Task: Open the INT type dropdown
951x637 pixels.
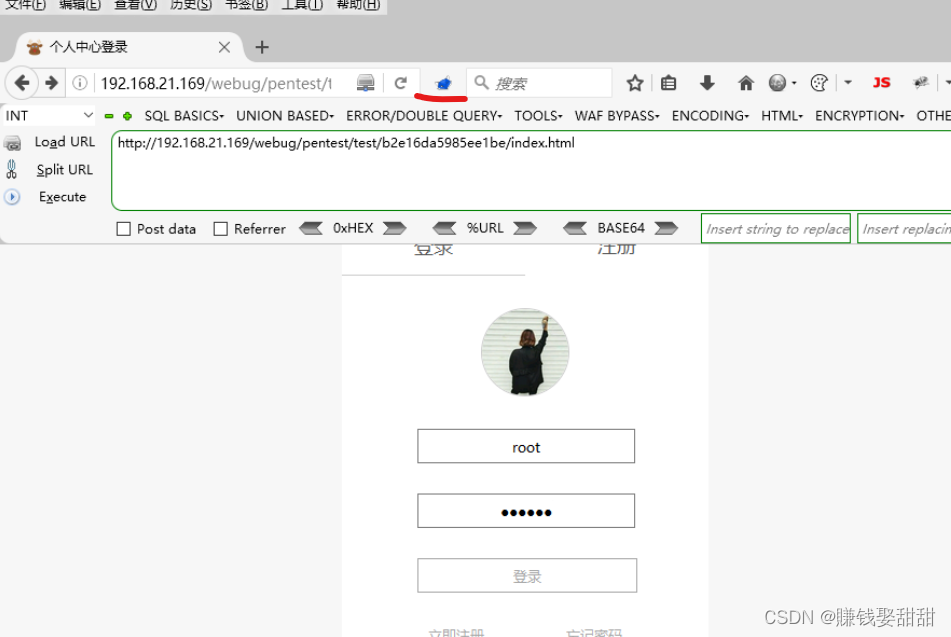Action: tap(49, 115)
